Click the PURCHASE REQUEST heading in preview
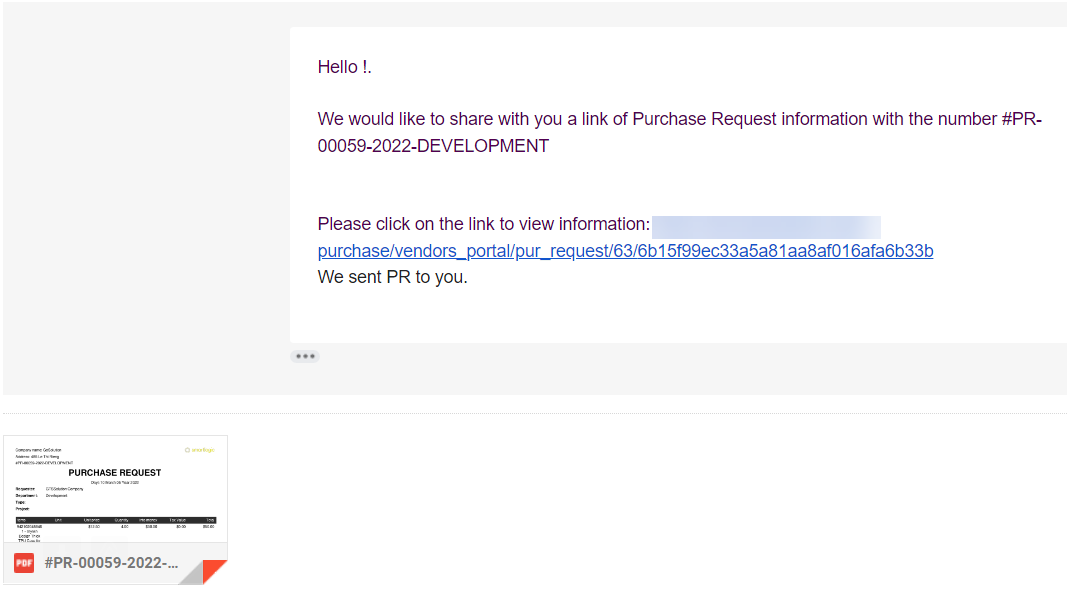 [x=115, y=472]
